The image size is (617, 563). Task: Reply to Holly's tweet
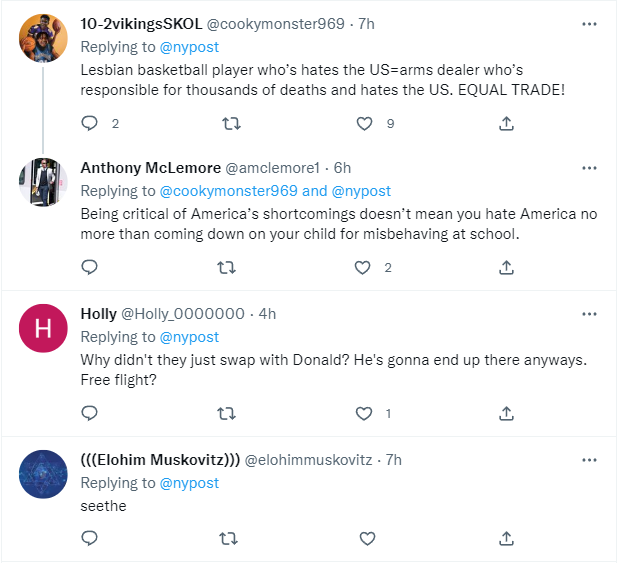[x=89, y=413]
